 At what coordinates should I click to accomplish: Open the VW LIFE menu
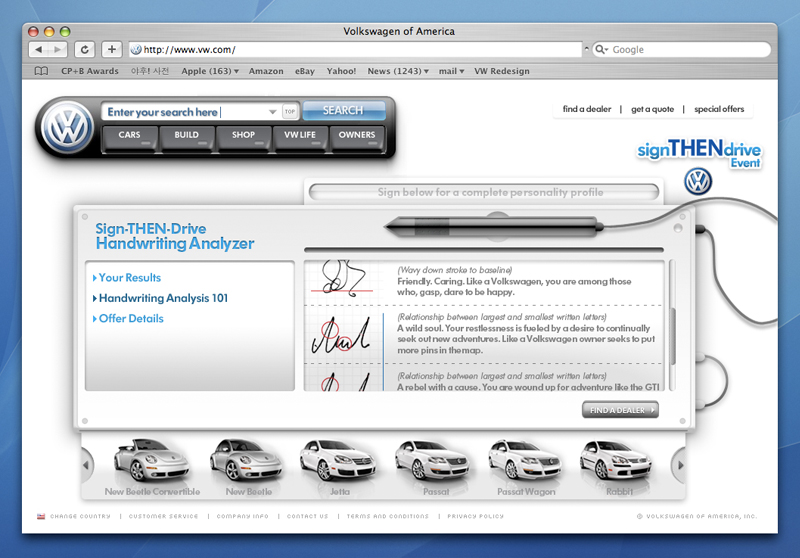(300, 138)
